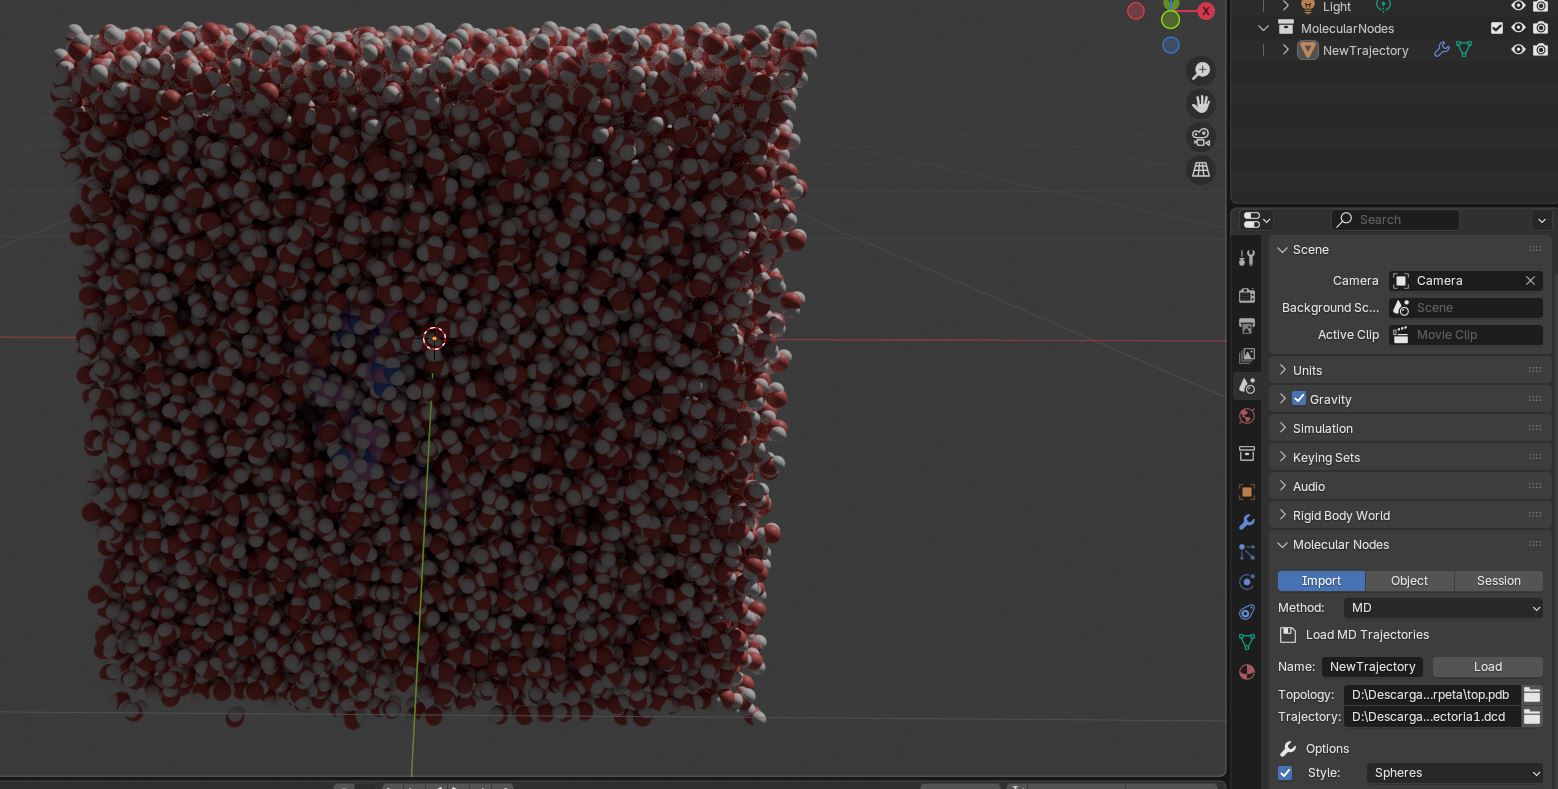
Task: Hide NewTrajectory in viewport with eye icon
Action: coord(1518,50)
